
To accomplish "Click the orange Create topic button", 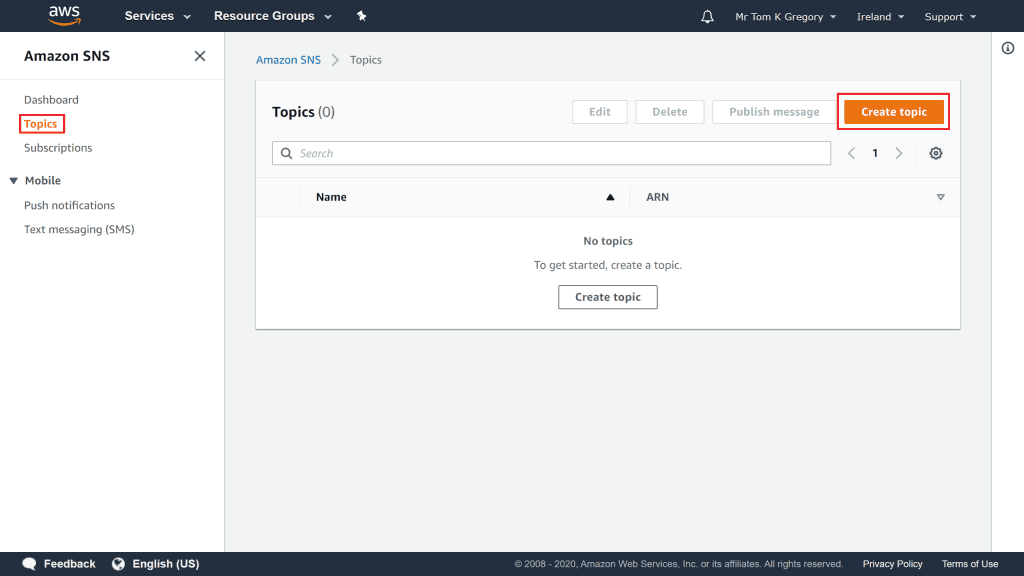I will coord(893,112).
